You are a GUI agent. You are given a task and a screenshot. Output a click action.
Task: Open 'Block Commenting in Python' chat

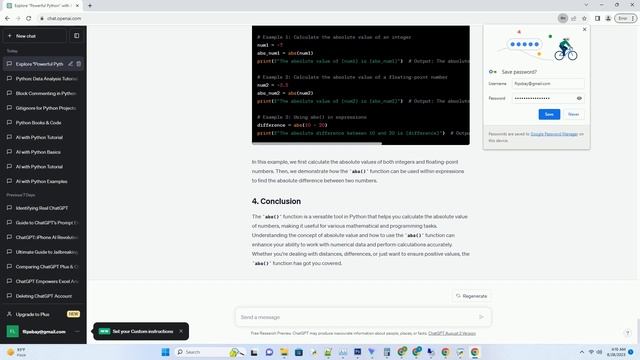[x=43, y=93]
